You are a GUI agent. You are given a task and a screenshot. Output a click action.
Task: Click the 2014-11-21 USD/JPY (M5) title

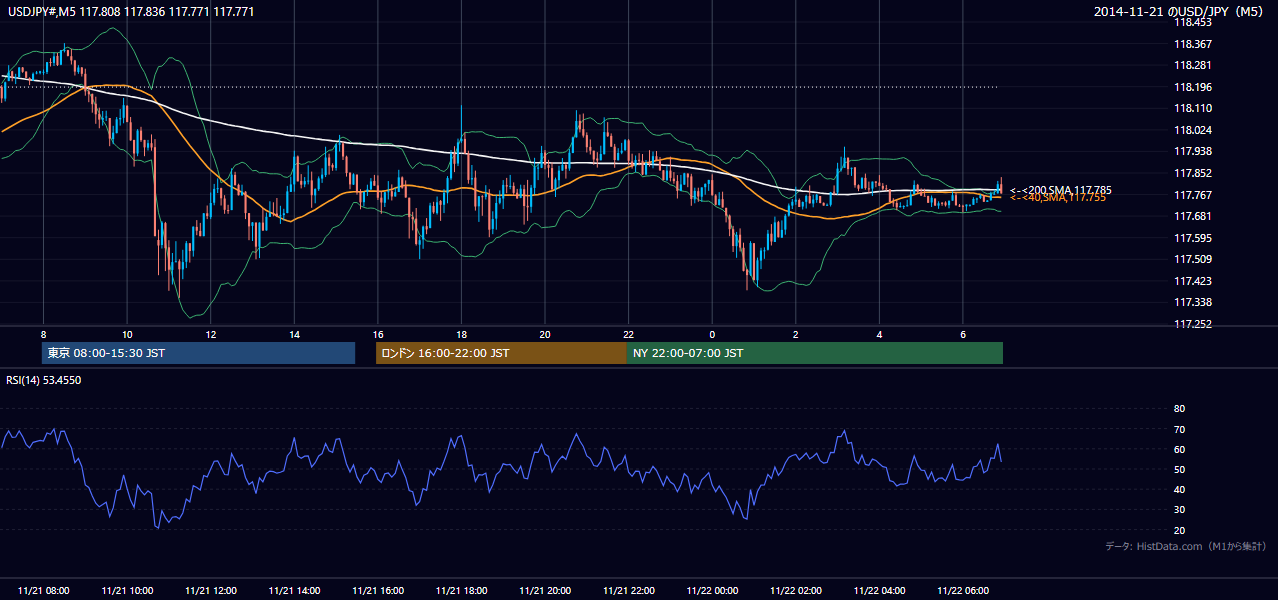(x=1180, y=12)
